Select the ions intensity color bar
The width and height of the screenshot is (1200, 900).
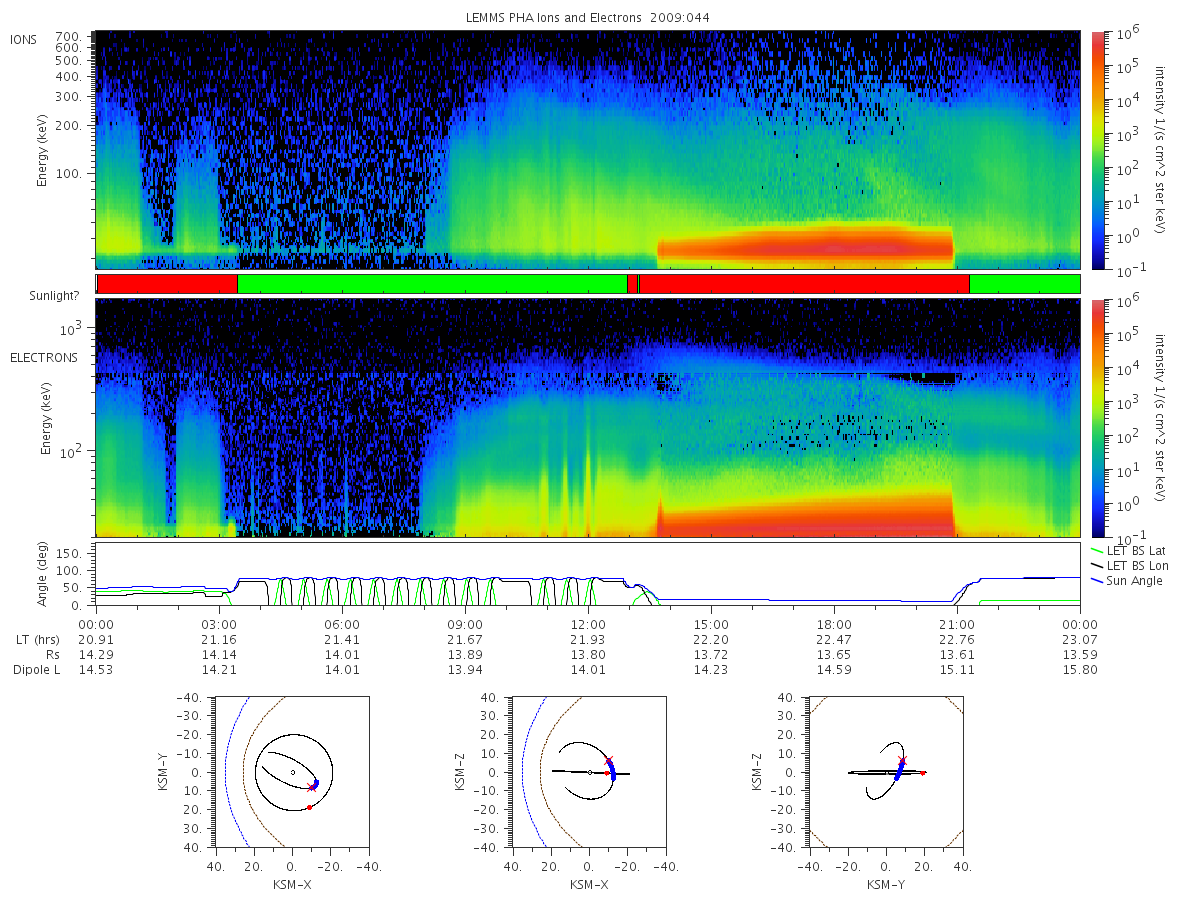click(x=1097, y=150)
